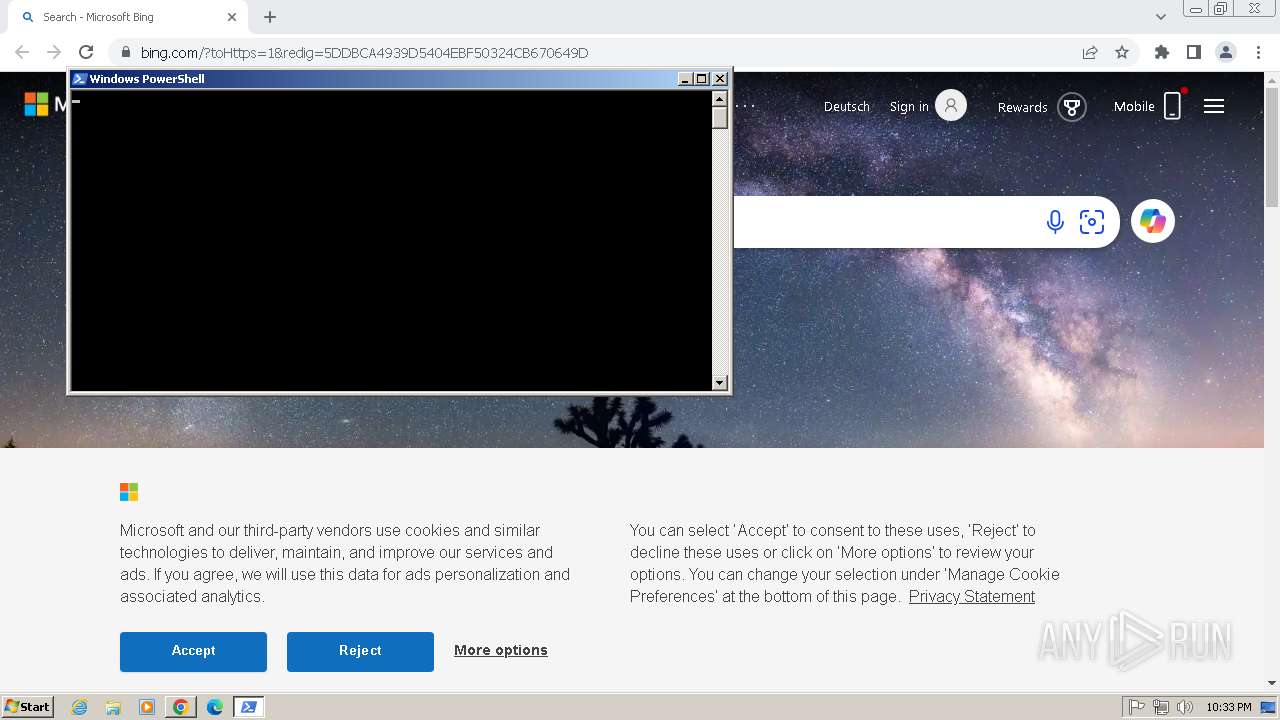This screenshot has width=1280, height=720.
Task: Open the Mobile link on Bing
Action: (x=1134, y=106)
